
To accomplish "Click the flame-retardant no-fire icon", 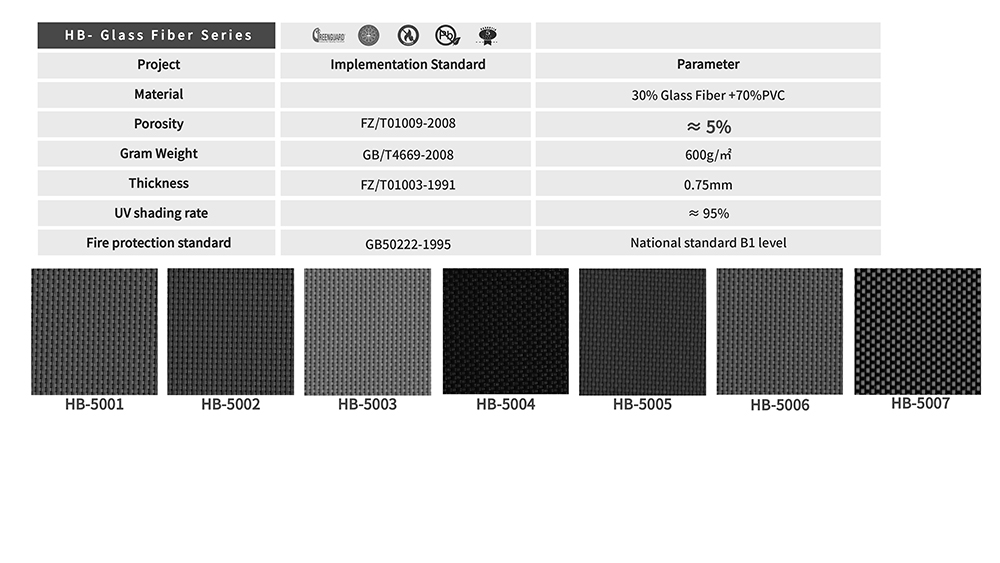I will [x=407, y=36].
